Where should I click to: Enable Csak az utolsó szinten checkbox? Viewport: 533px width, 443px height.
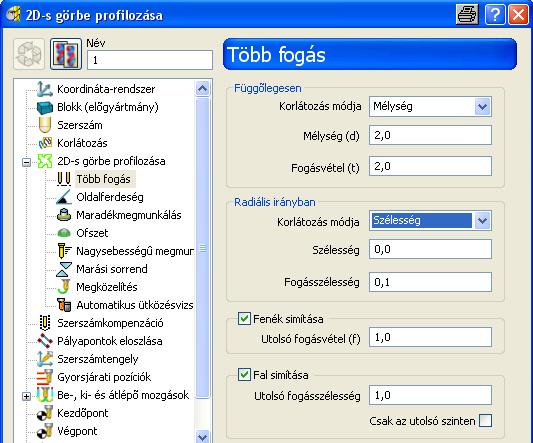[x=485, y=421]
